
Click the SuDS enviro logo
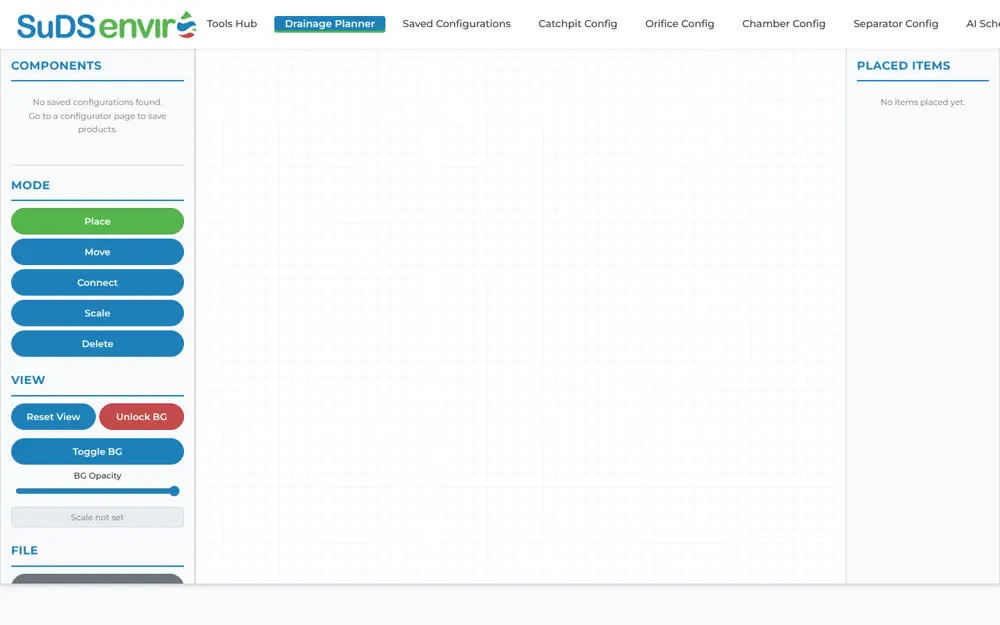tap(107, 25)
